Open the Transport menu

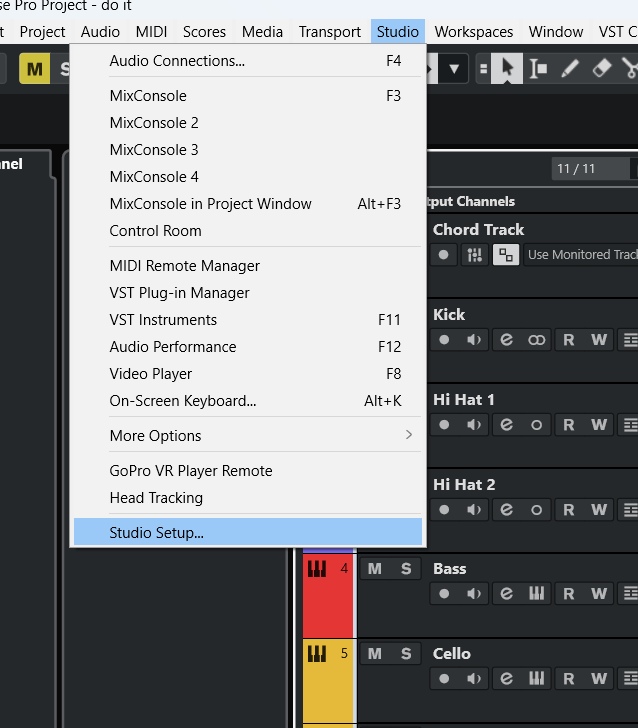(x=330, y=32)
